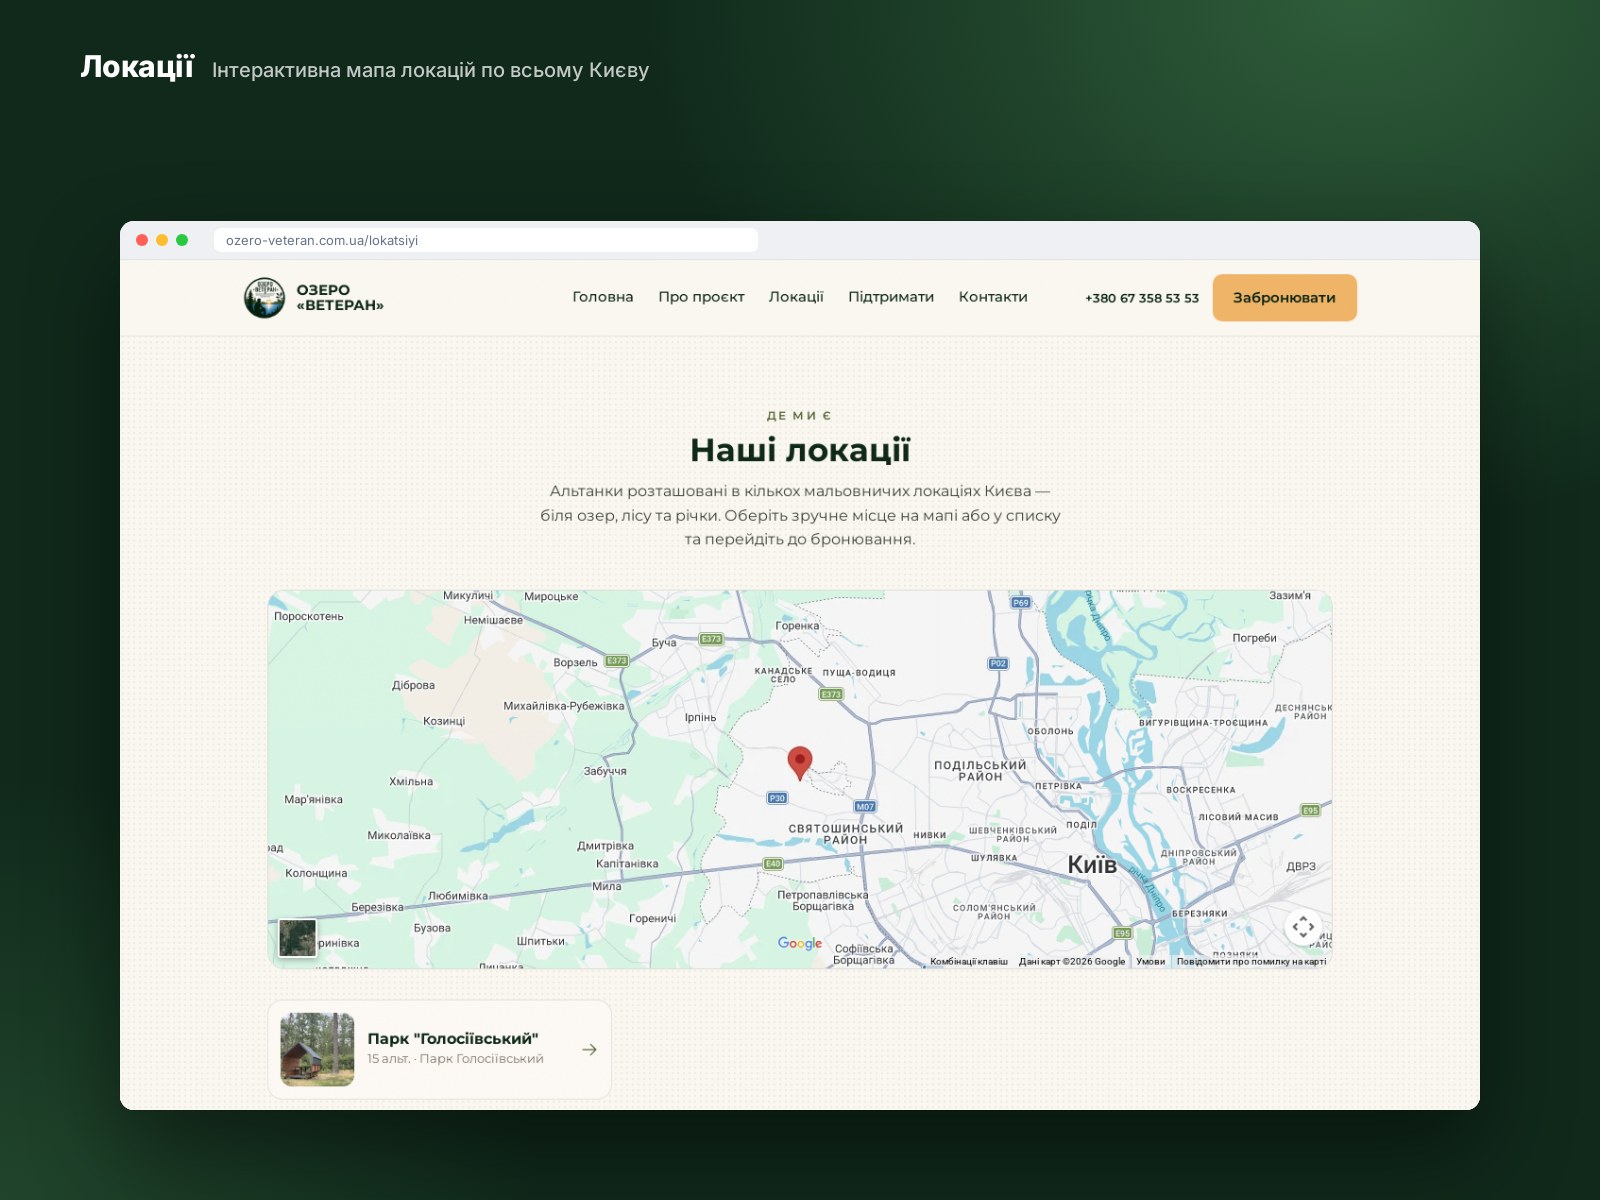The width and height of the screenshot is (1600, 1200).
Task: Open Комбінації клавіш on the map
Action: [969, 962]
